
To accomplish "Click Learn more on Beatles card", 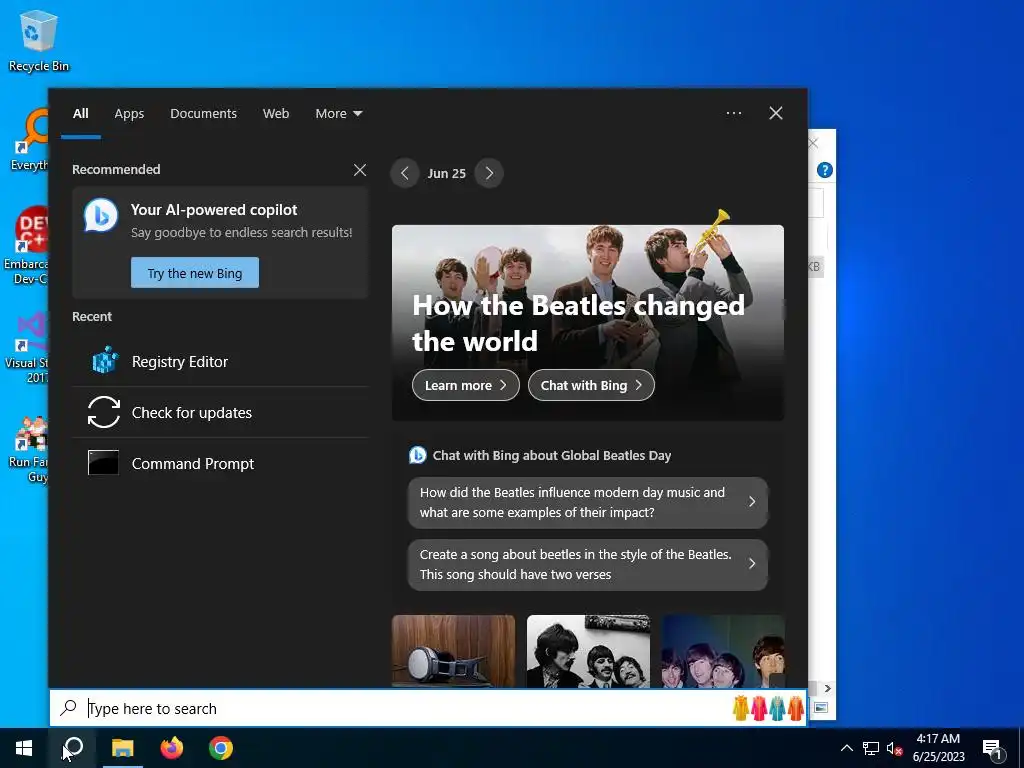I will (466, 385).
